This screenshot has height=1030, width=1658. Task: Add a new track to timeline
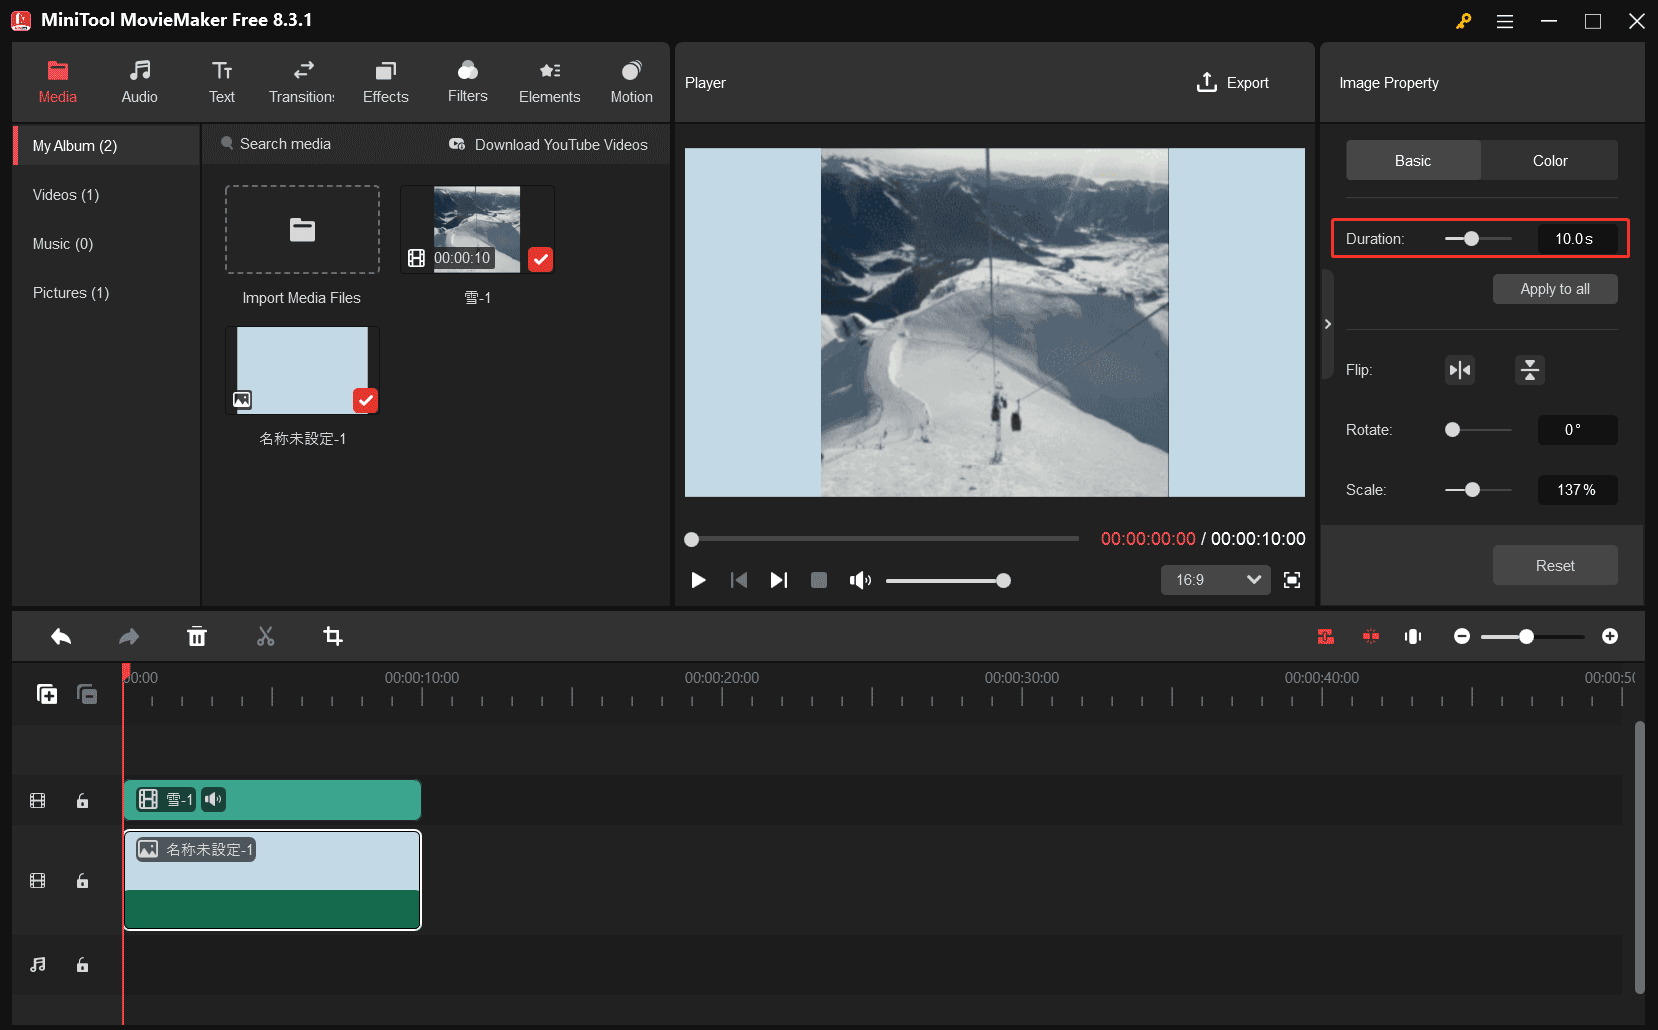pos(47,694)
